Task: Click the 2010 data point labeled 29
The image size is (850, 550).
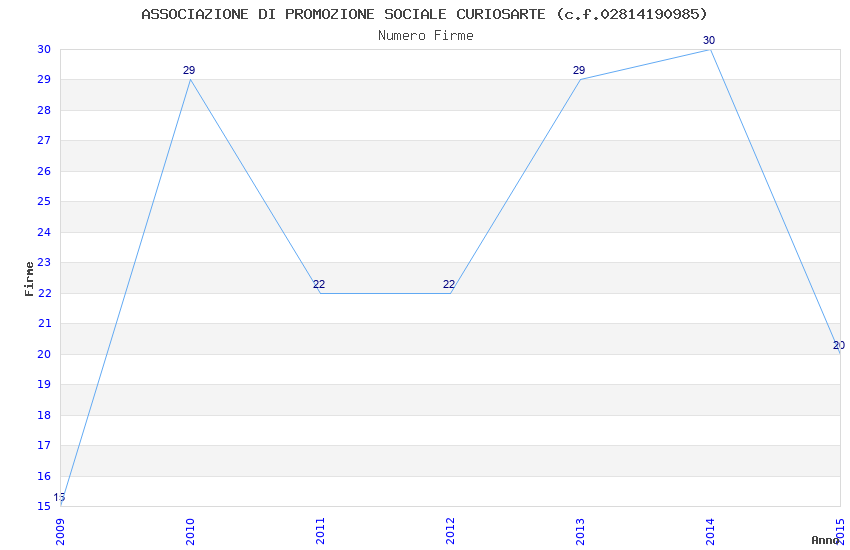Action: (x=190, y=80)
